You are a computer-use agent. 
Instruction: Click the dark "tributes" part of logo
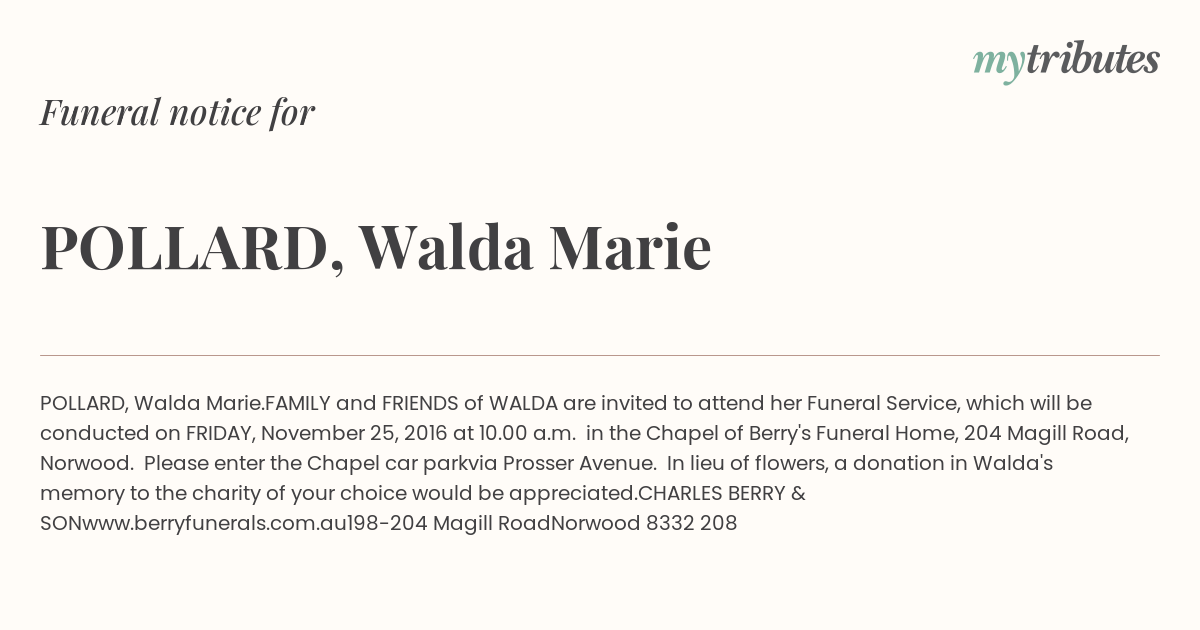point(1092,59)
